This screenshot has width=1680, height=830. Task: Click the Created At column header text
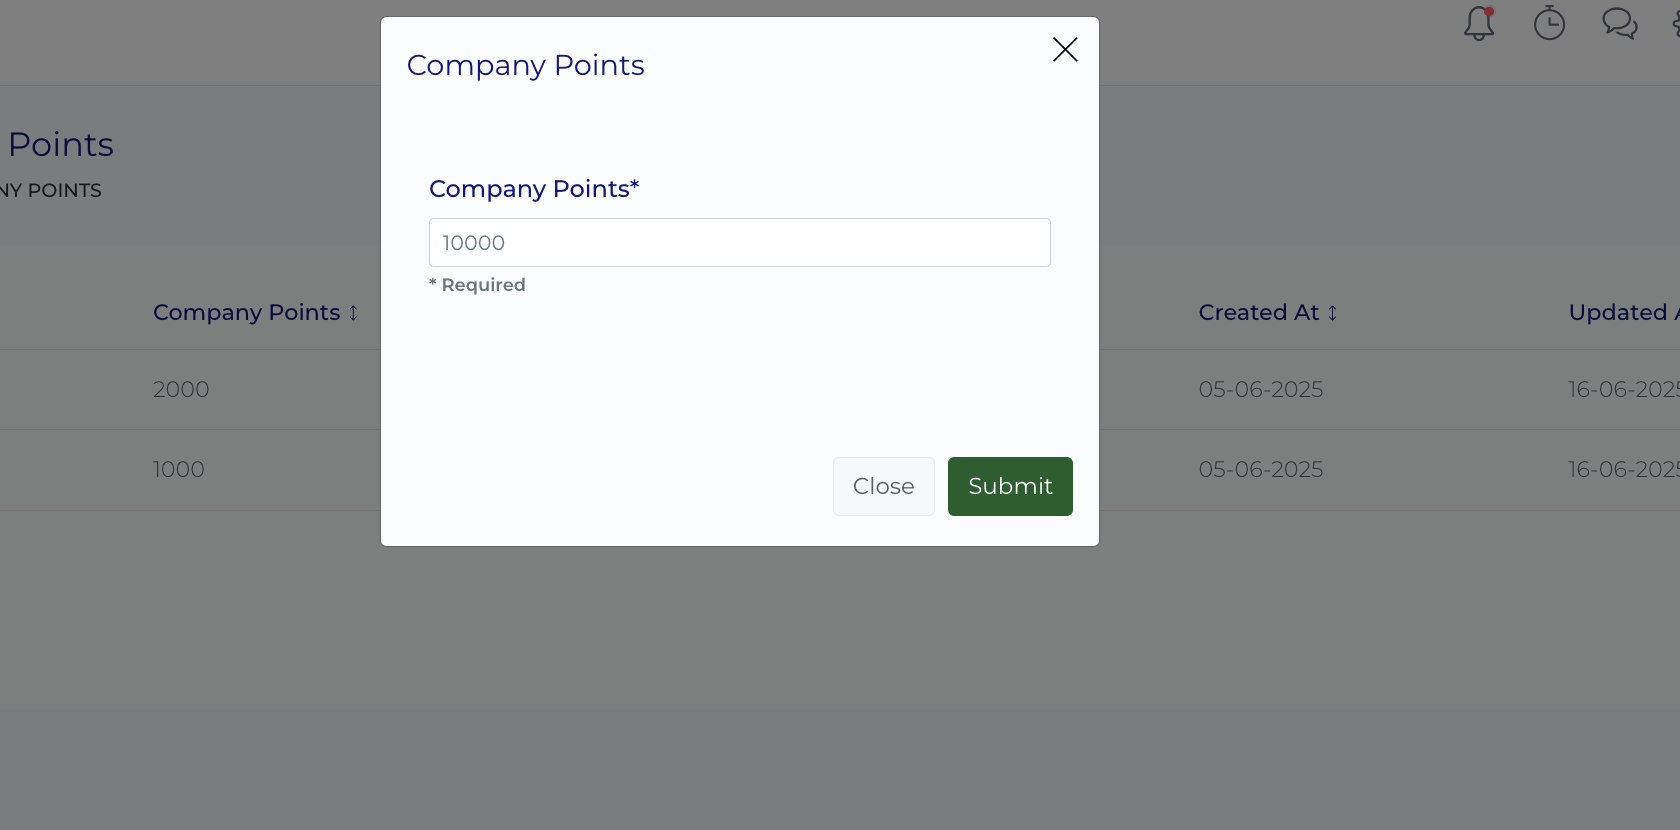click(1258, 313)
